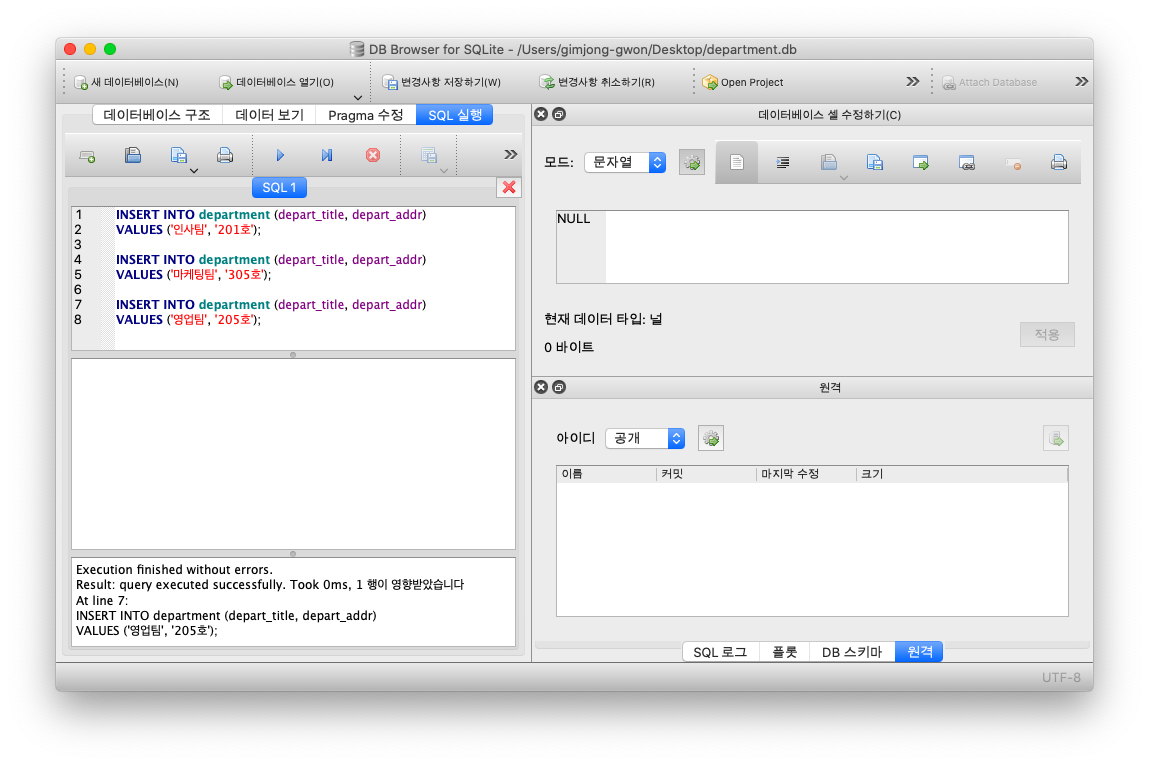Click the empty query results pane
This screenshot has width=1149, height=765.
293,454
